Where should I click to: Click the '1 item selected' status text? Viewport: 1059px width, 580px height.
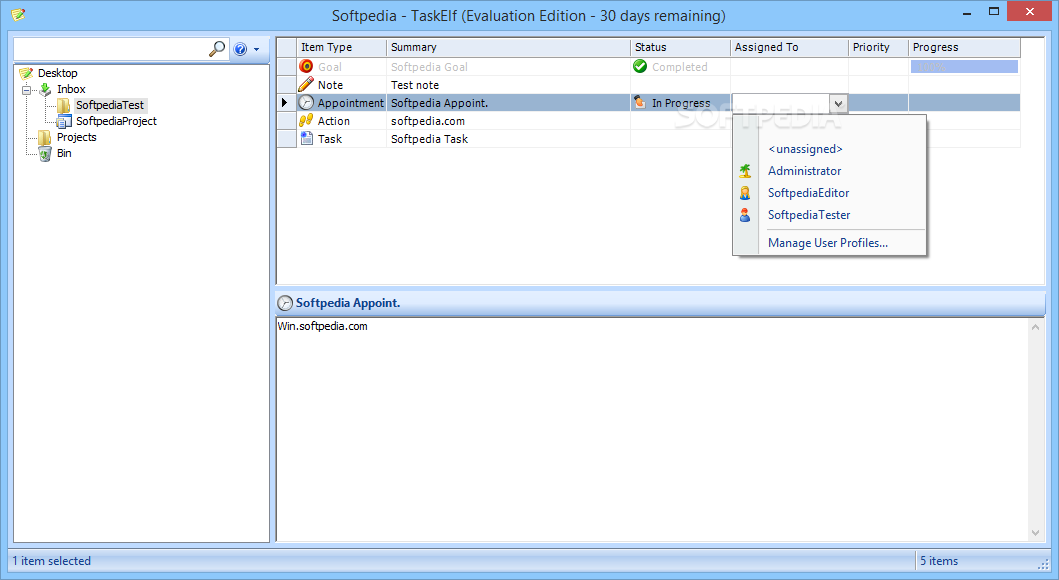coord(51,560)
